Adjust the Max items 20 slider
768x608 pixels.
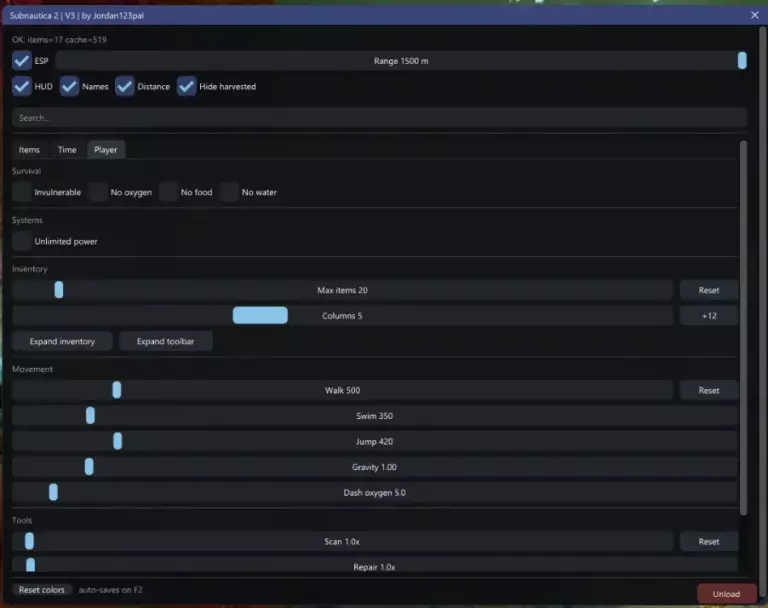pos(342,290)
